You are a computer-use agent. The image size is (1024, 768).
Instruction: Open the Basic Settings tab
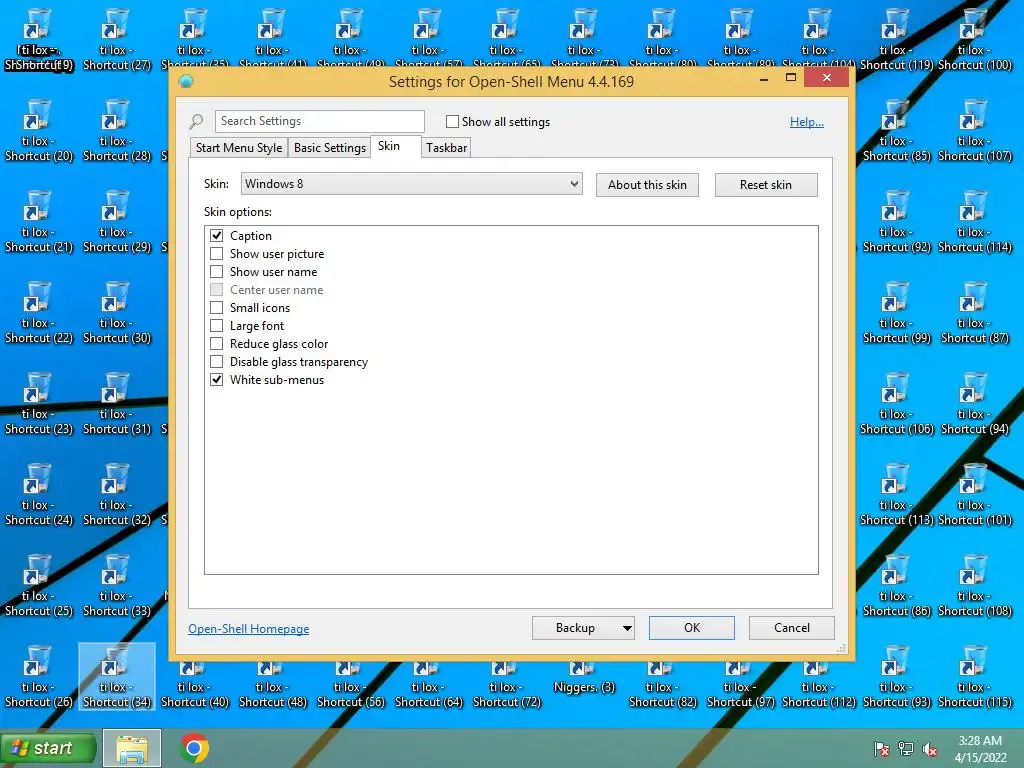pyautogui.click(x=329, y=148)
